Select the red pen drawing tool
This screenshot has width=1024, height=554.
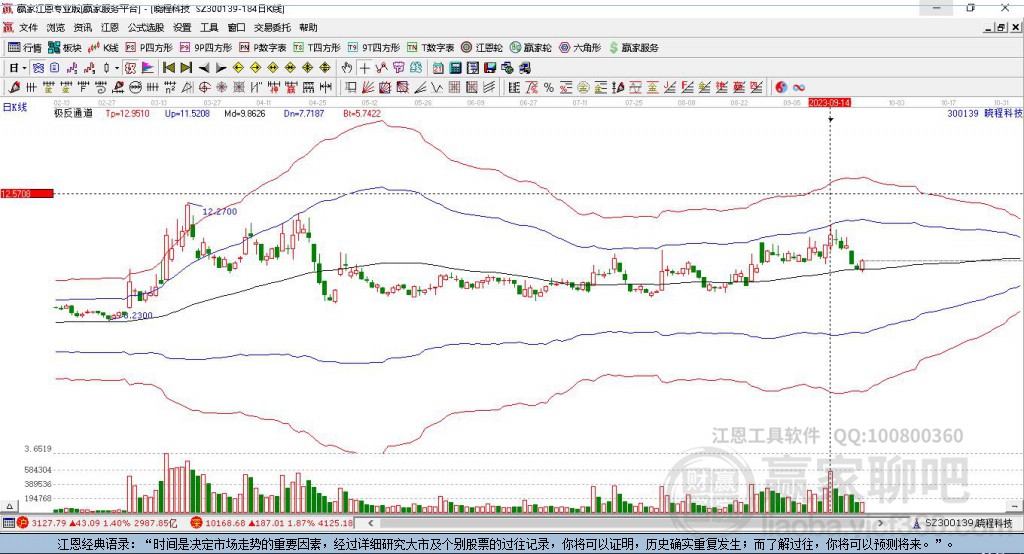[x=14, y=88]
